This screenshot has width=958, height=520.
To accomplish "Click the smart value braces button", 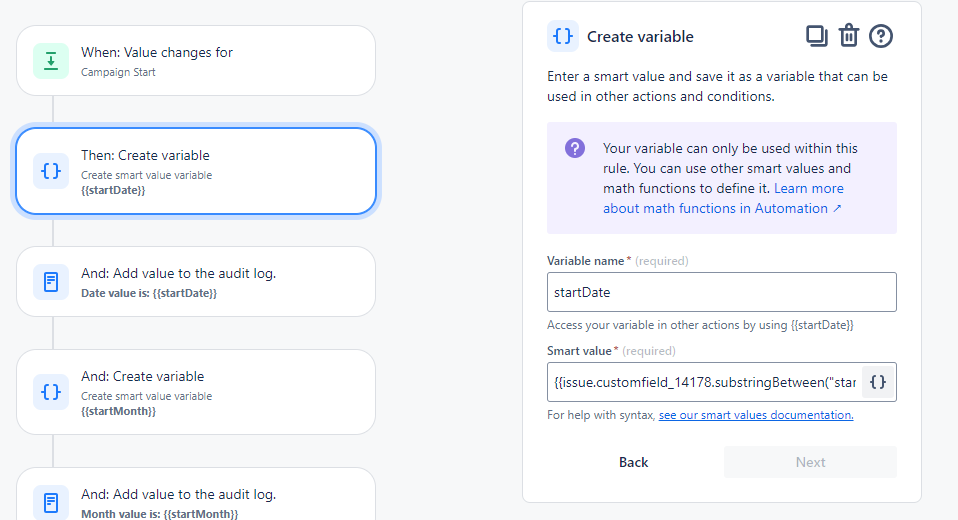I will (x=877, y=382).
